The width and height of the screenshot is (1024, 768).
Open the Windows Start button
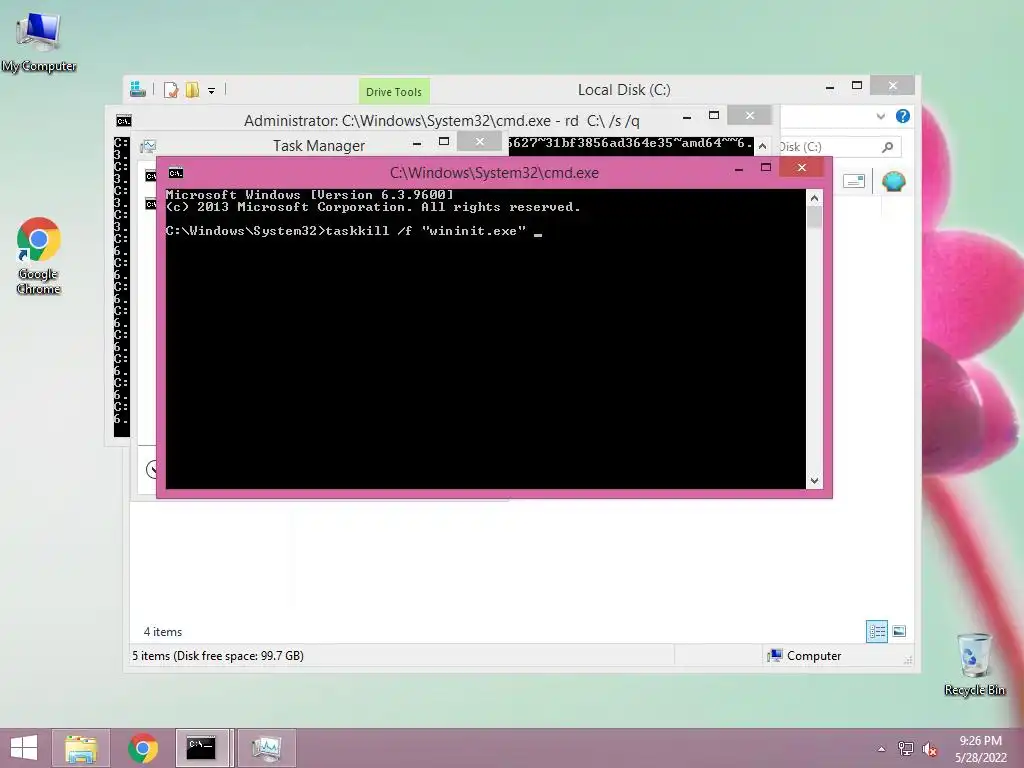pyautogui.click(x=24, y=748)
